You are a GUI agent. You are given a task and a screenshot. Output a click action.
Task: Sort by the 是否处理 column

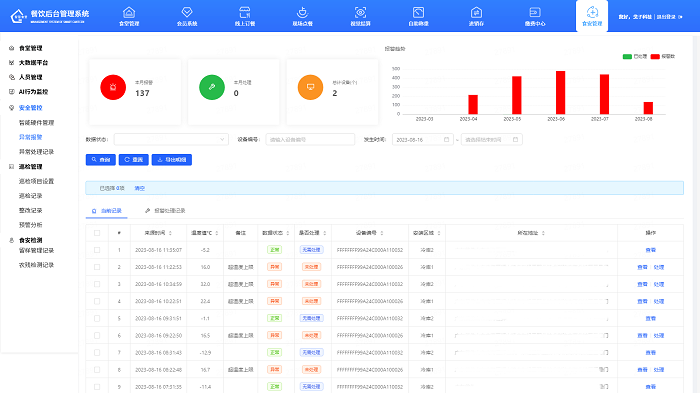click(312, 233)
